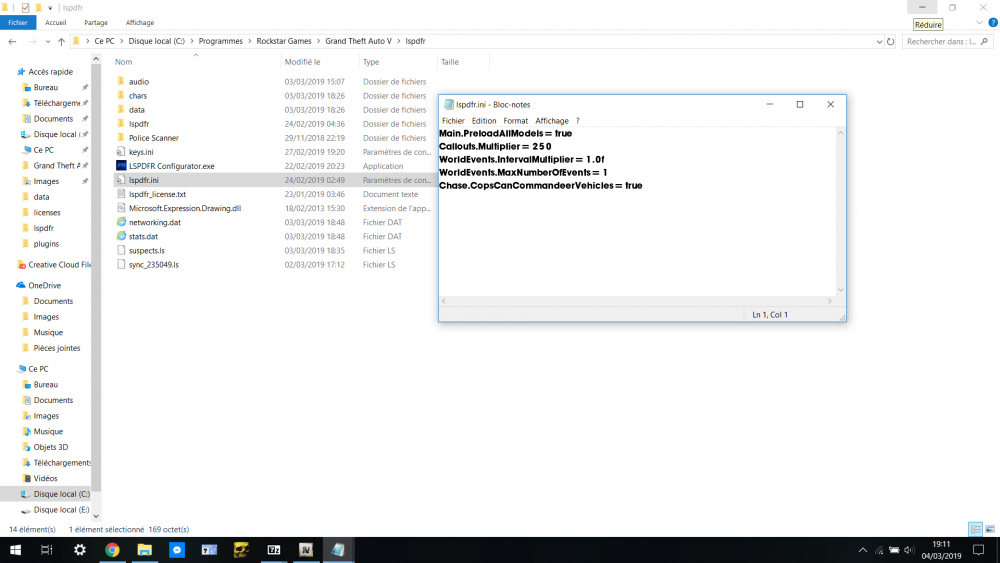Open Recent locations dropdown arrow
The image size is (1000, 563).
(x=48, y=41)
